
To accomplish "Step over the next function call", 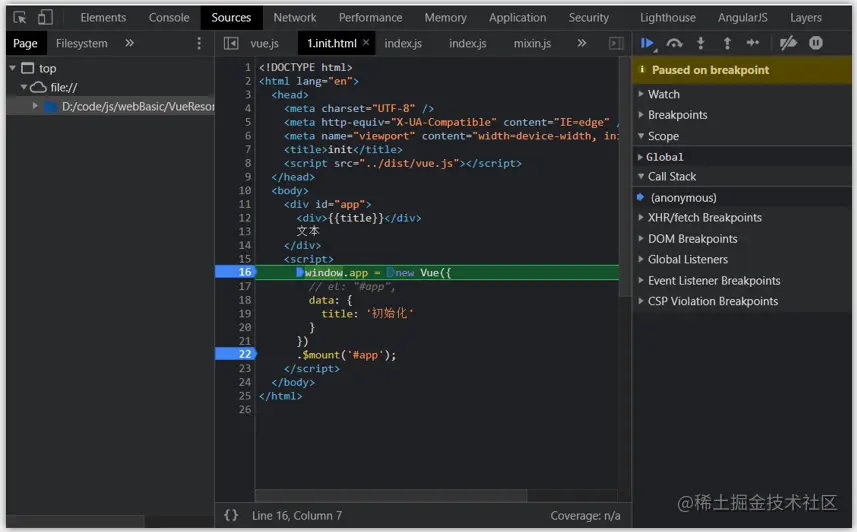I will 674,43.
